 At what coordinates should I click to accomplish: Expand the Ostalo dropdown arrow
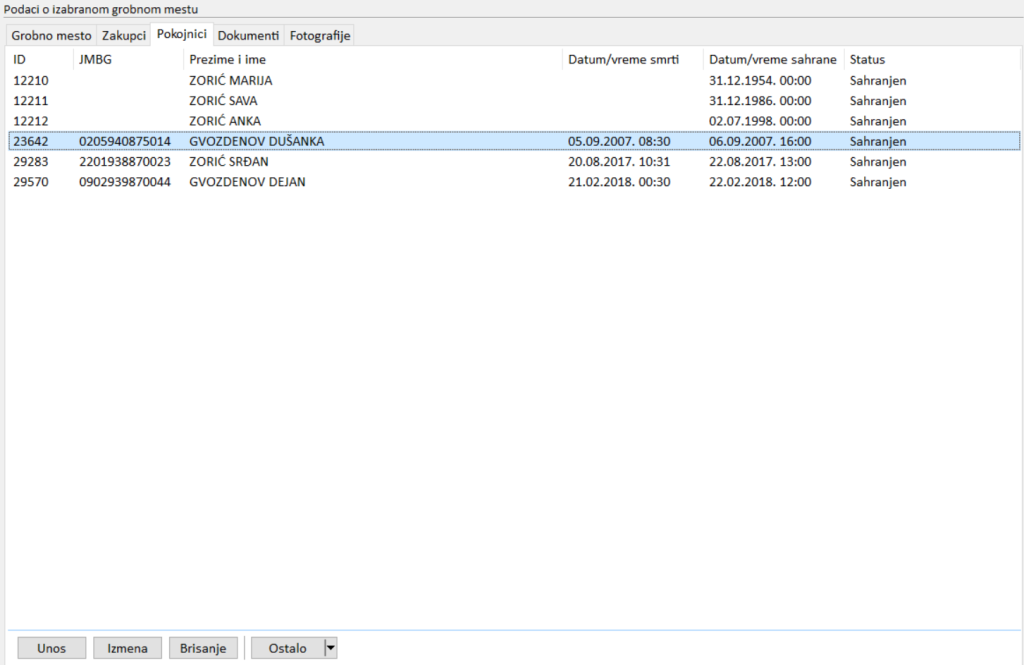(x=331, y=648)
